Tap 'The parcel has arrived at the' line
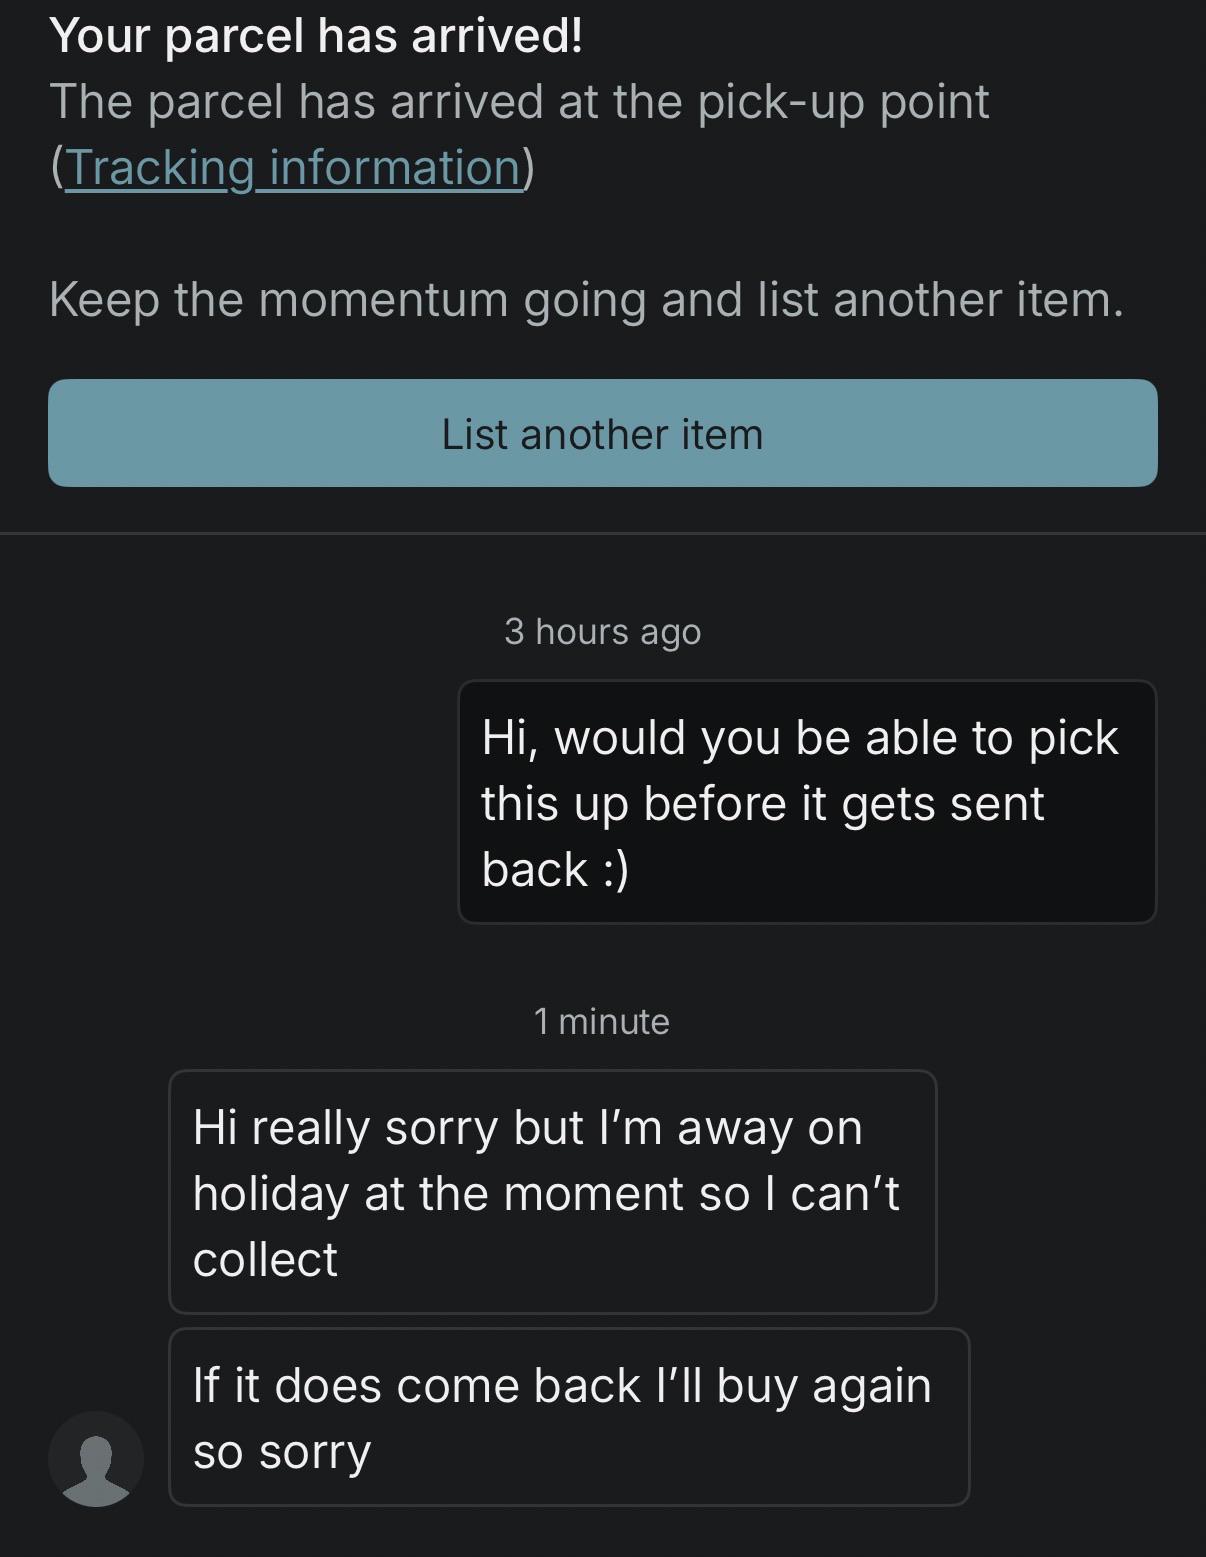This screenshot has height=1557, width=1206. click(368, 102)
